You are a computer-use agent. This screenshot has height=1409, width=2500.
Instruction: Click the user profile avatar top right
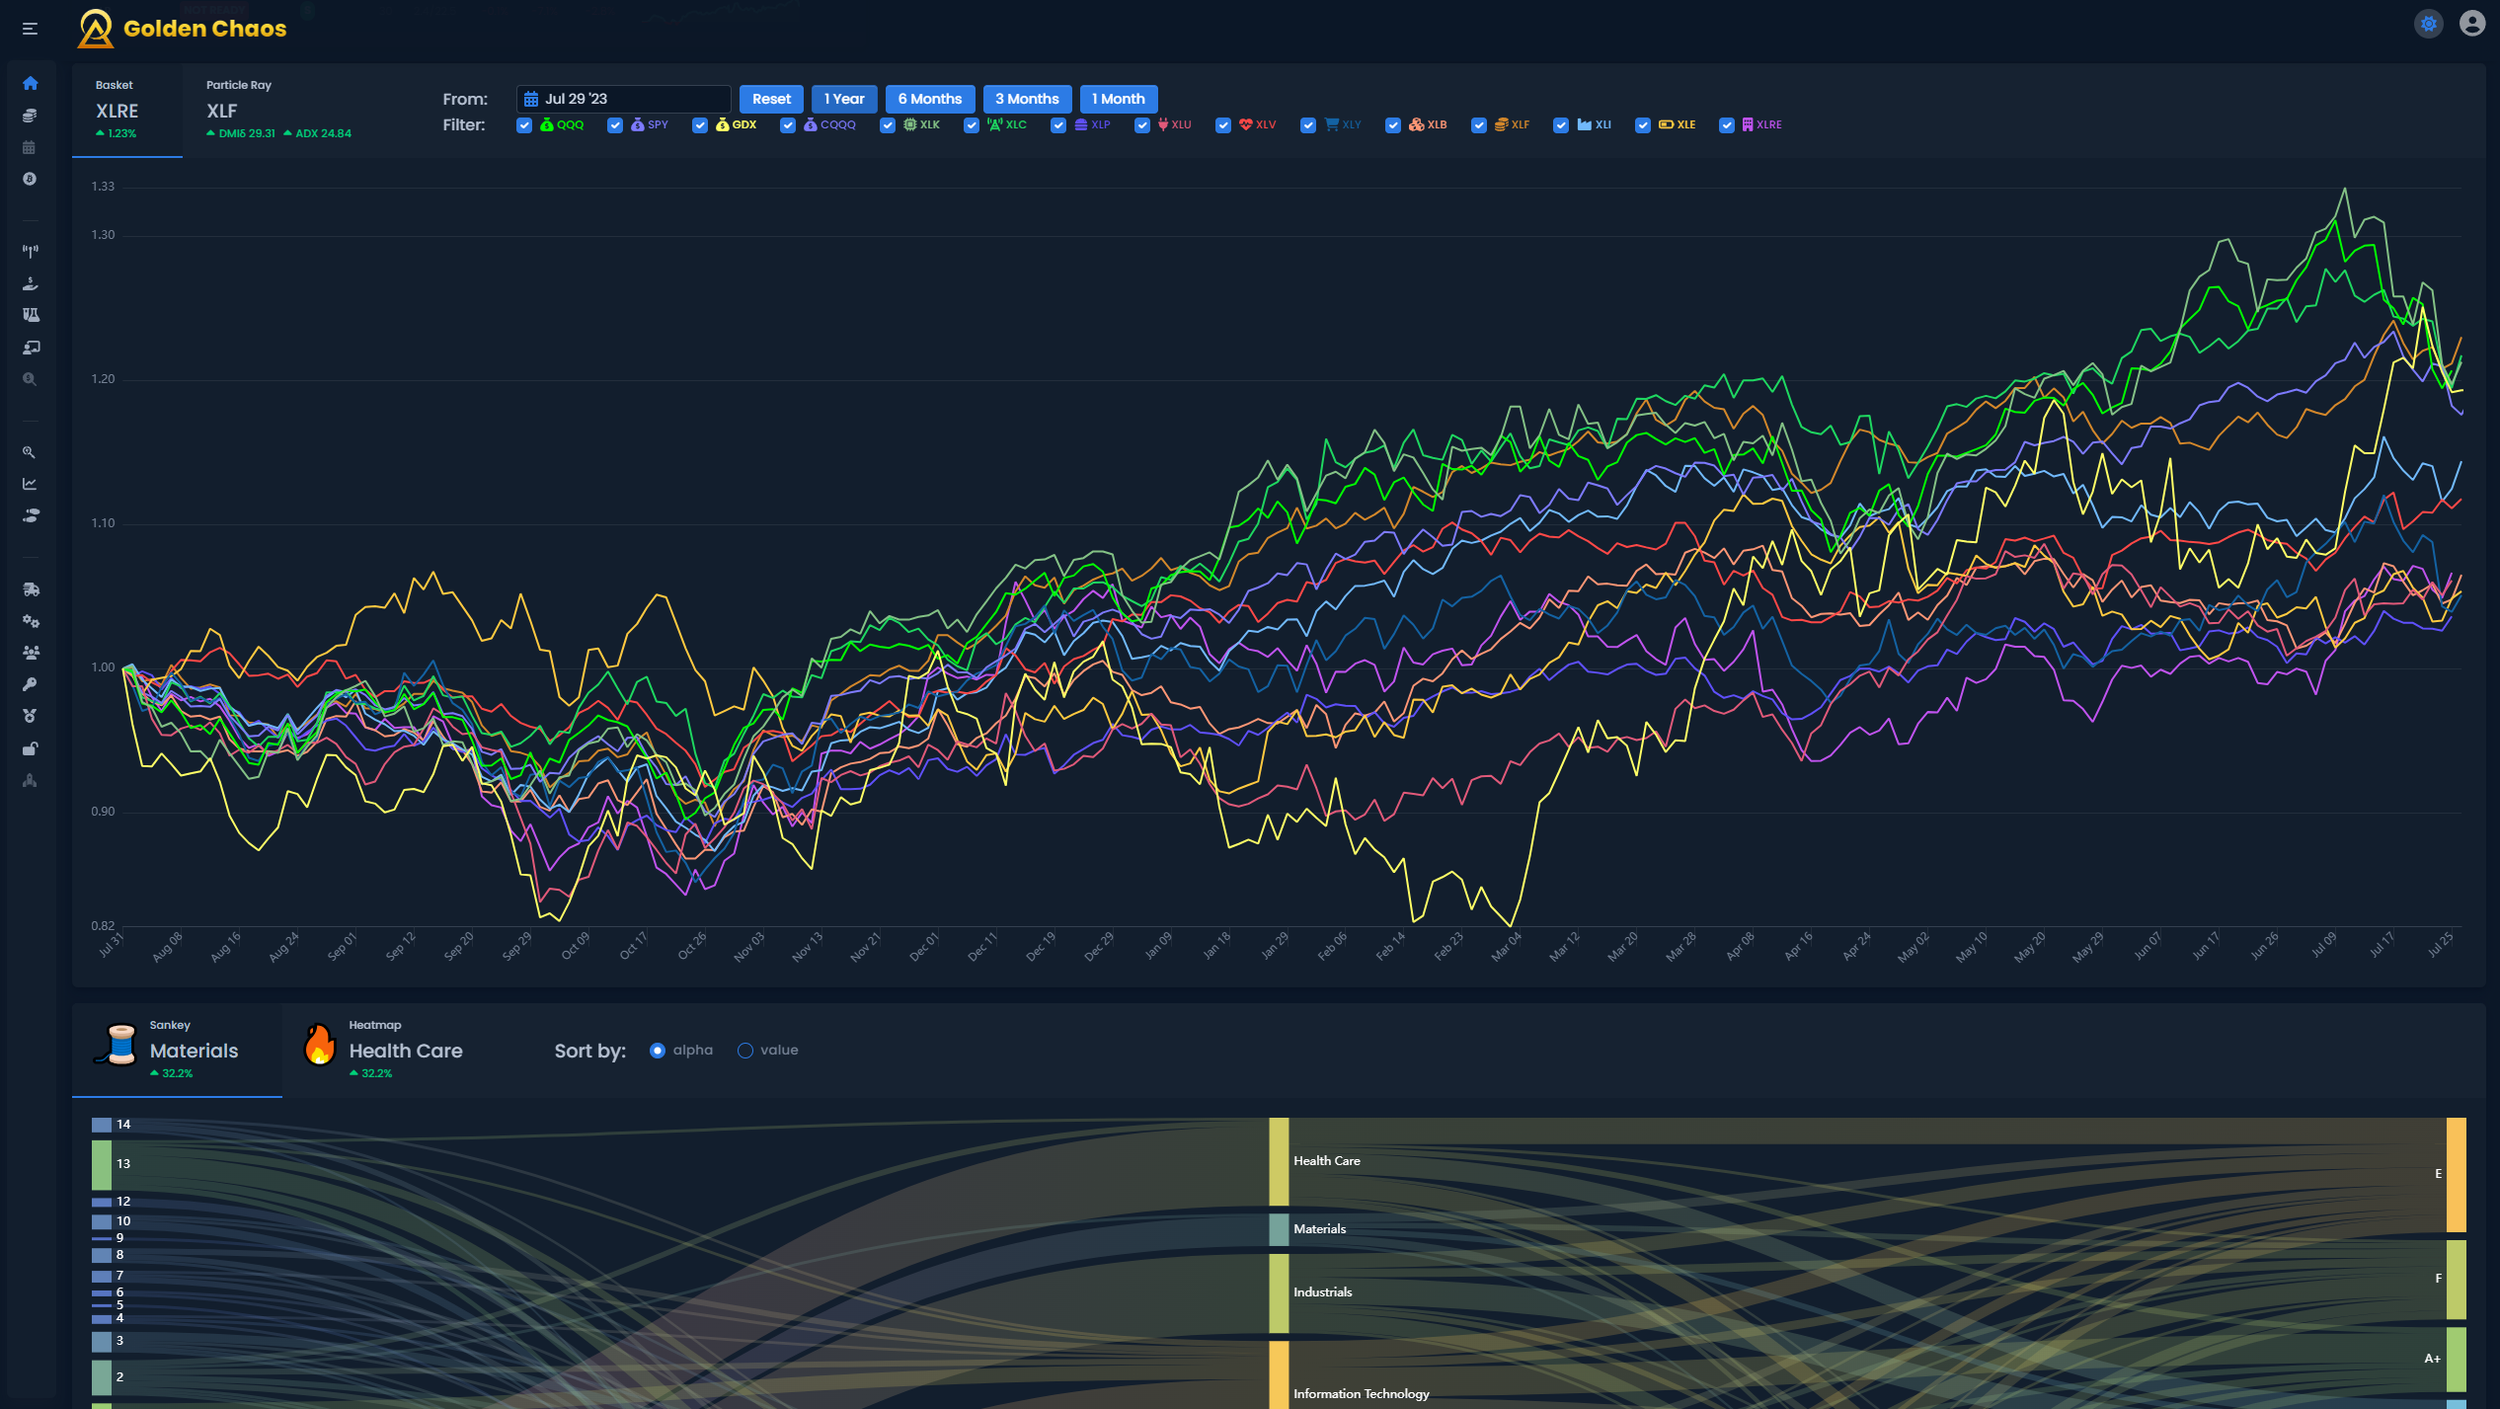click(2472, 24)
